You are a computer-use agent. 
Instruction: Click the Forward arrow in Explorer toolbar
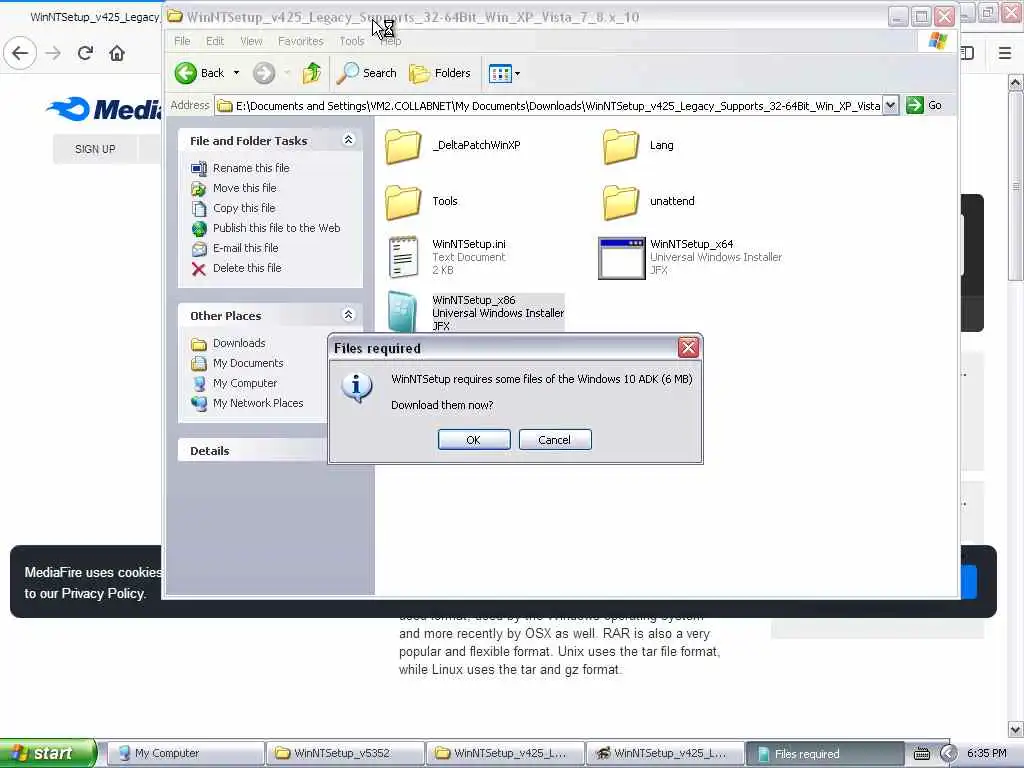264,73
